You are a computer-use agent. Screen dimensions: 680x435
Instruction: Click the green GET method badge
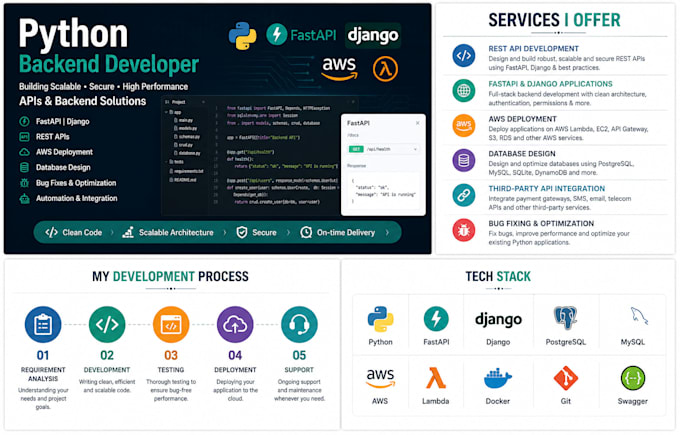(356, 149)
